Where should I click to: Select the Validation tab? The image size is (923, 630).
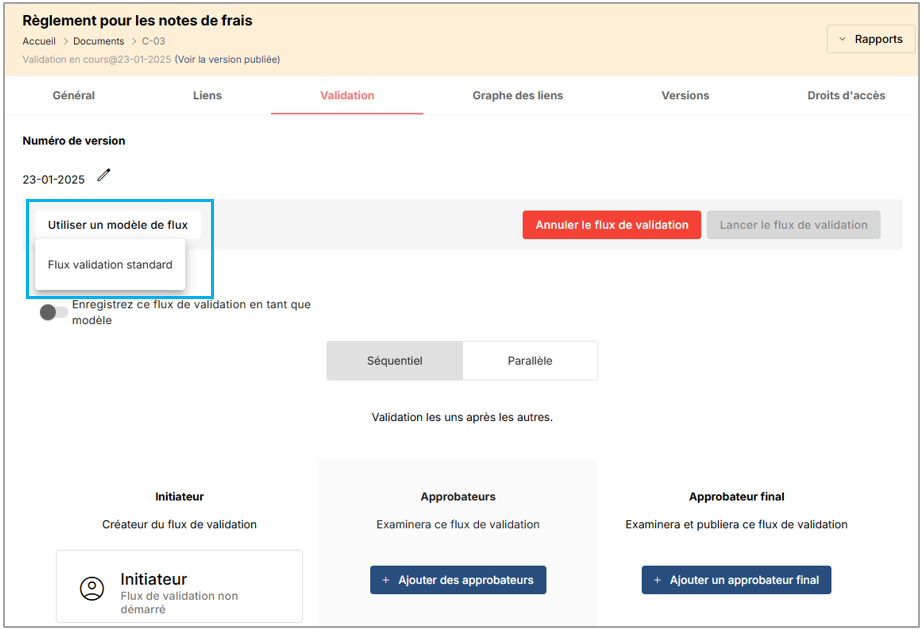[x=347, y=96]
